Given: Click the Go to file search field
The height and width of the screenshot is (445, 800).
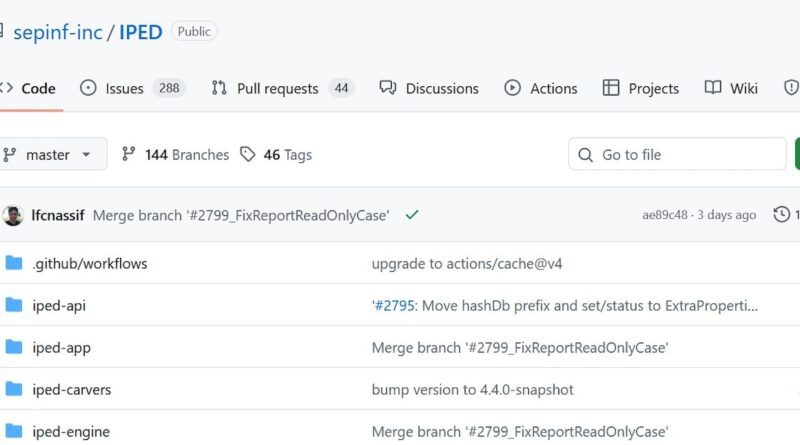Looking at the screenshot, I should (x=678, y=155).
